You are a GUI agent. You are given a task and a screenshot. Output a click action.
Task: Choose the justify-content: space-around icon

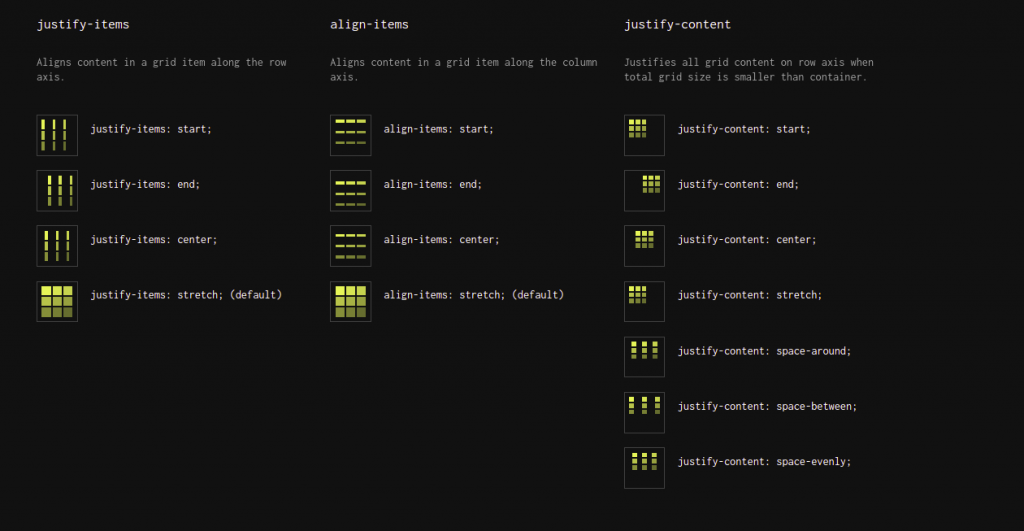[644, 357]
